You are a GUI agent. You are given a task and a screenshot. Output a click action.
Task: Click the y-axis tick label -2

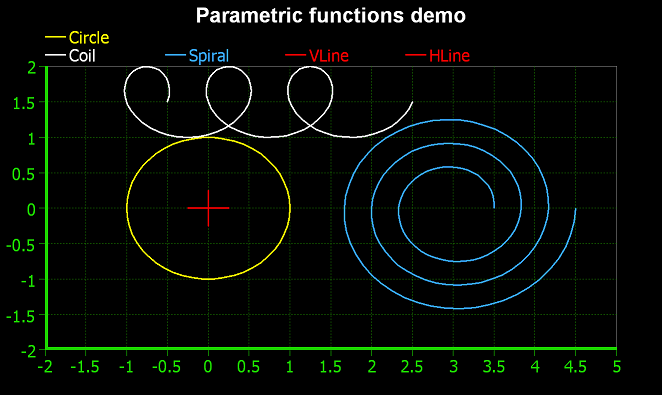(x=28, y=352)
